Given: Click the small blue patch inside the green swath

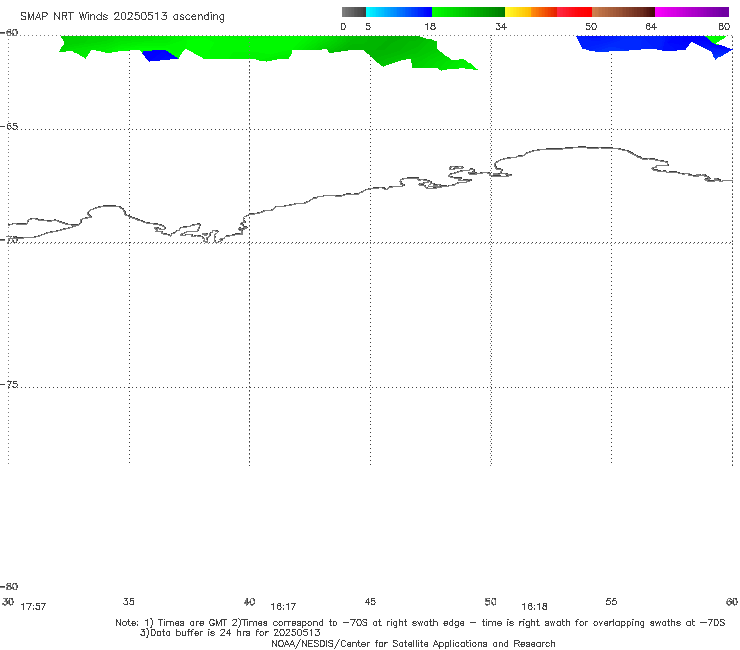Looking at the screenshot, I should (x=160, y=55).
